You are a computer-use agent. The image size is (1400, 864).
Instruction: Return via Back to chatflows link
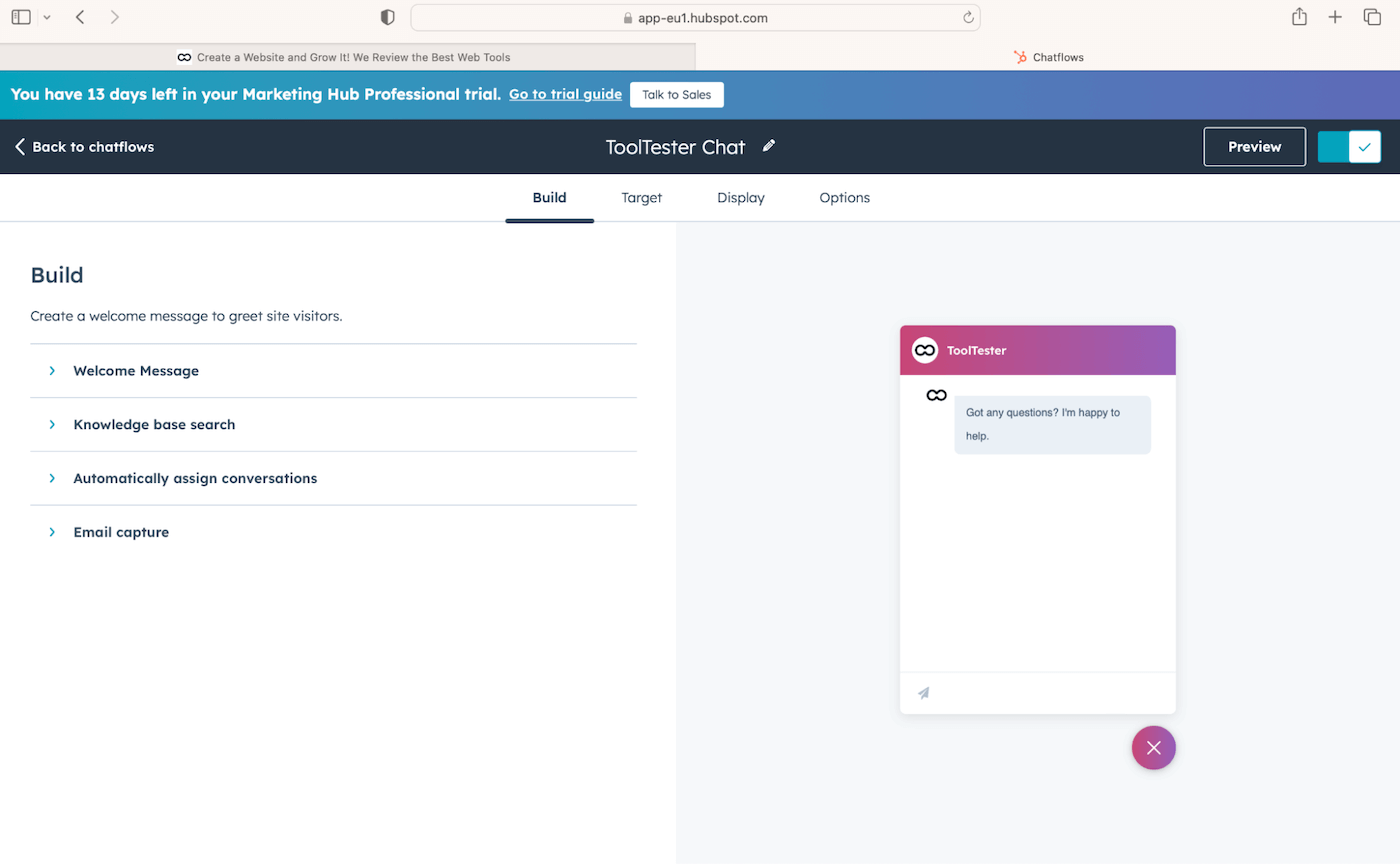tap(85, 147)
